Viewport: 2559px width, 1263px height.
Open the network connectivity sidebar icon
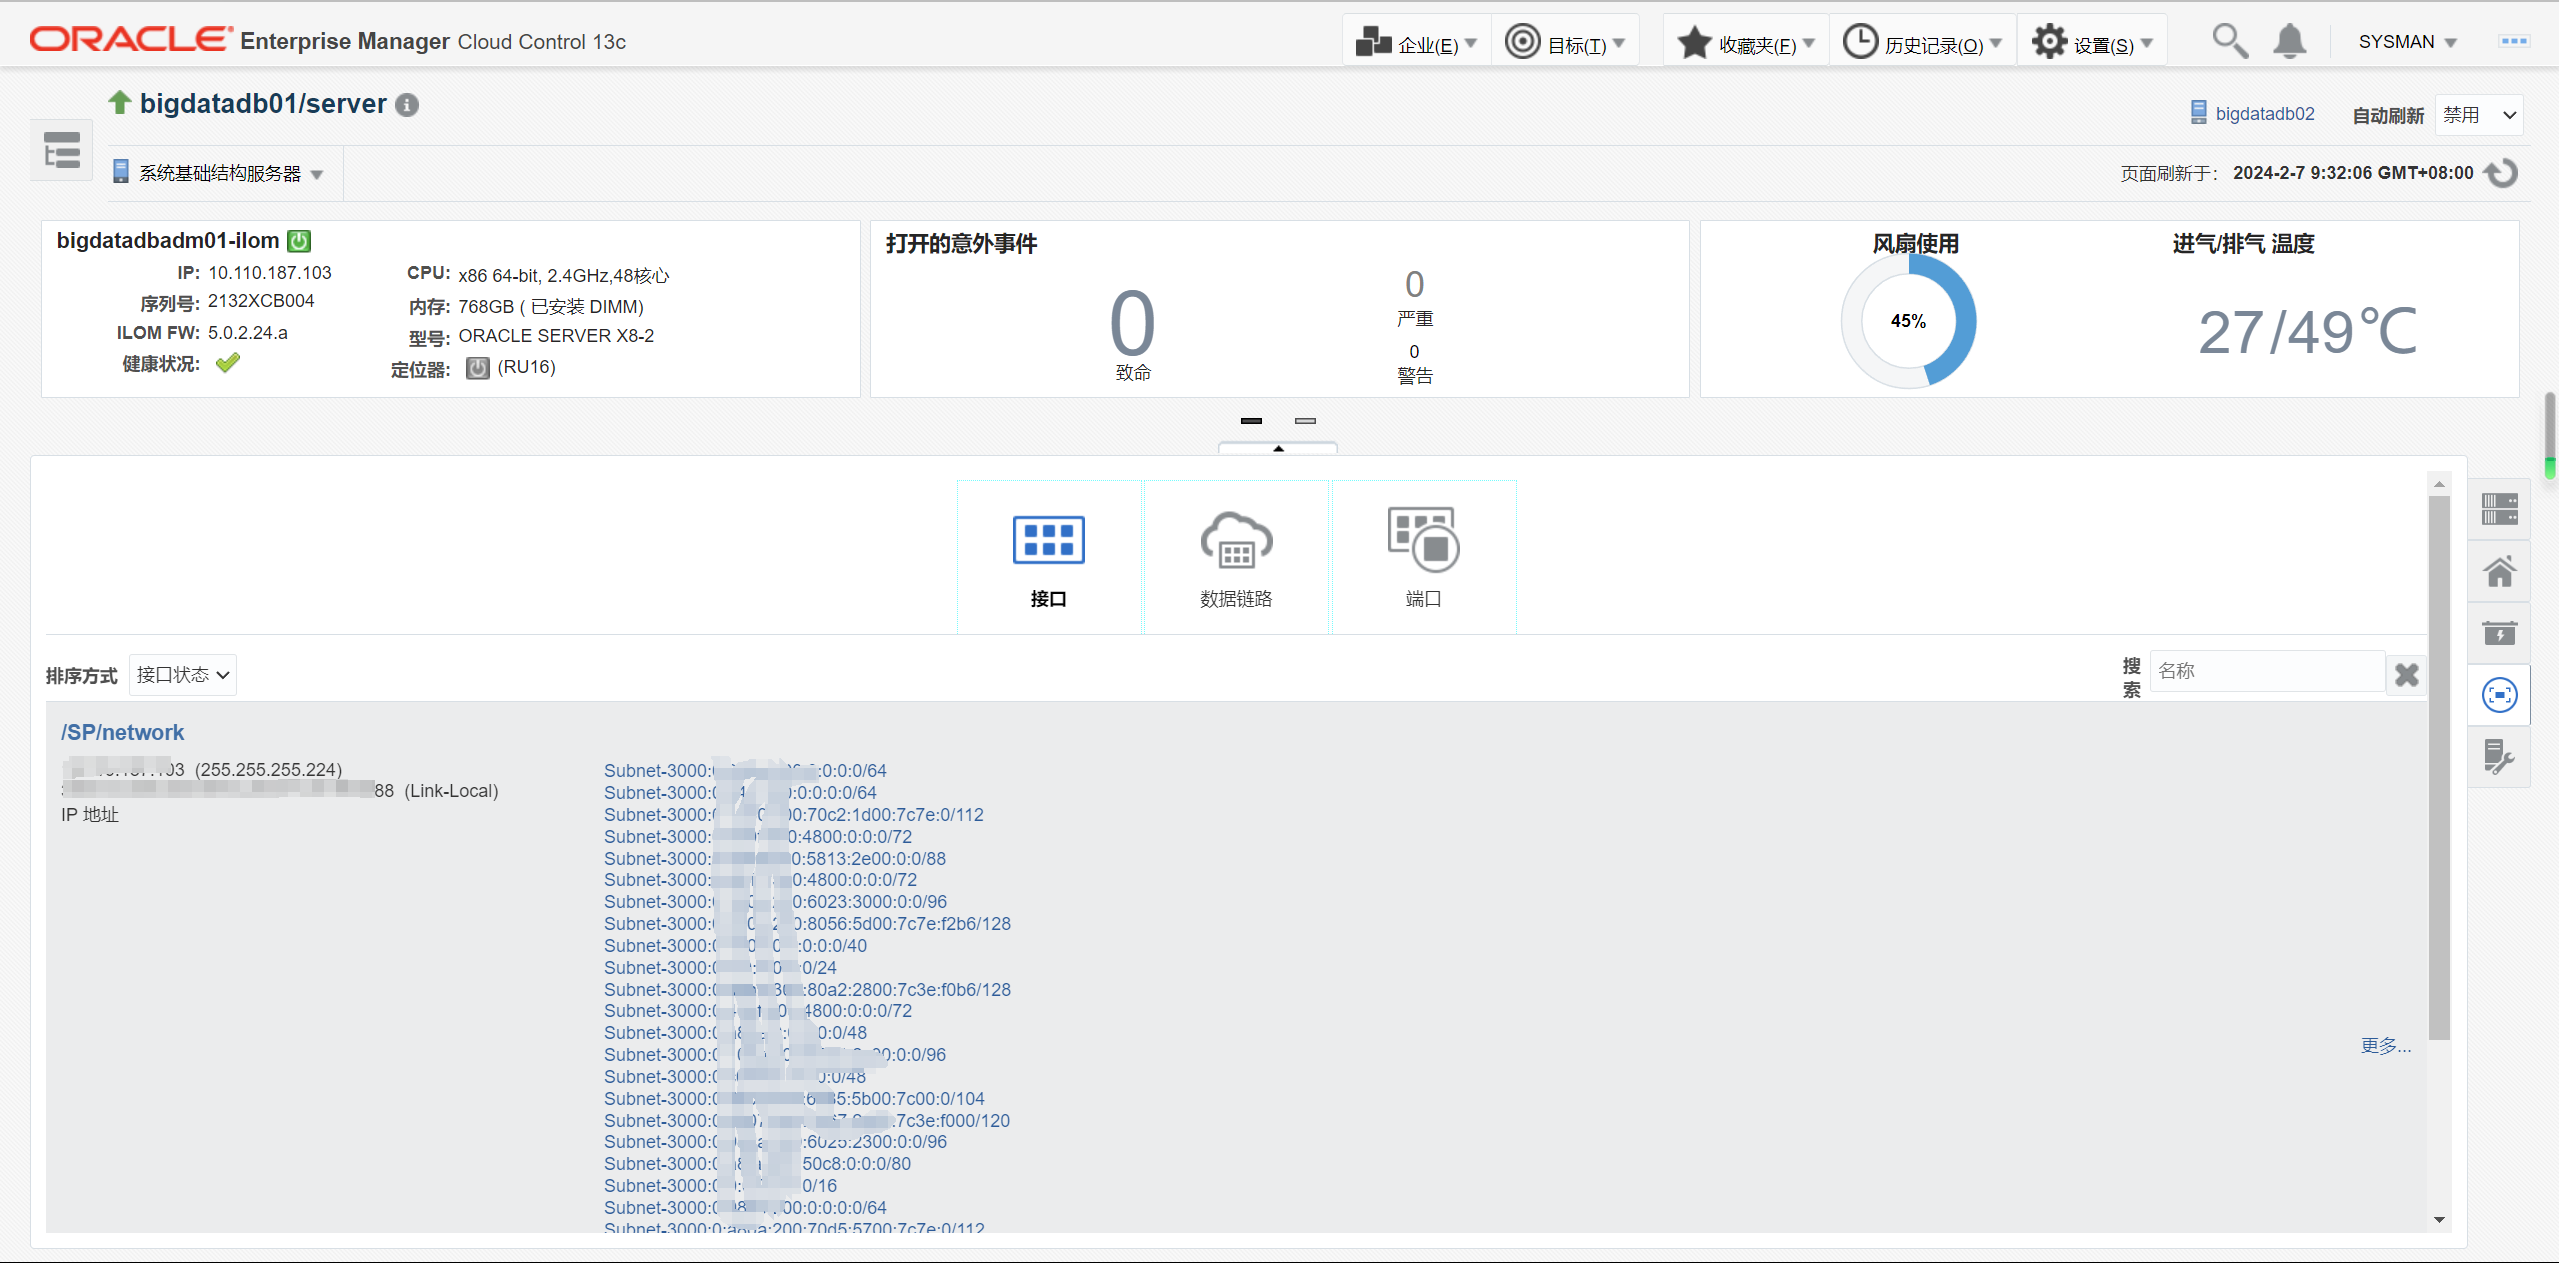(x=2500, y=695)
